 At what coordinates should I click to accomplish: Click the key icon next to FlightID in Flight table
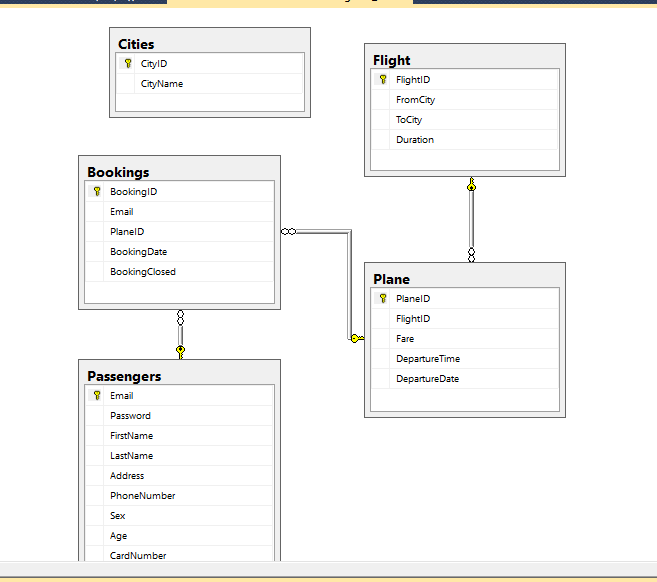(x=383, y=80)
